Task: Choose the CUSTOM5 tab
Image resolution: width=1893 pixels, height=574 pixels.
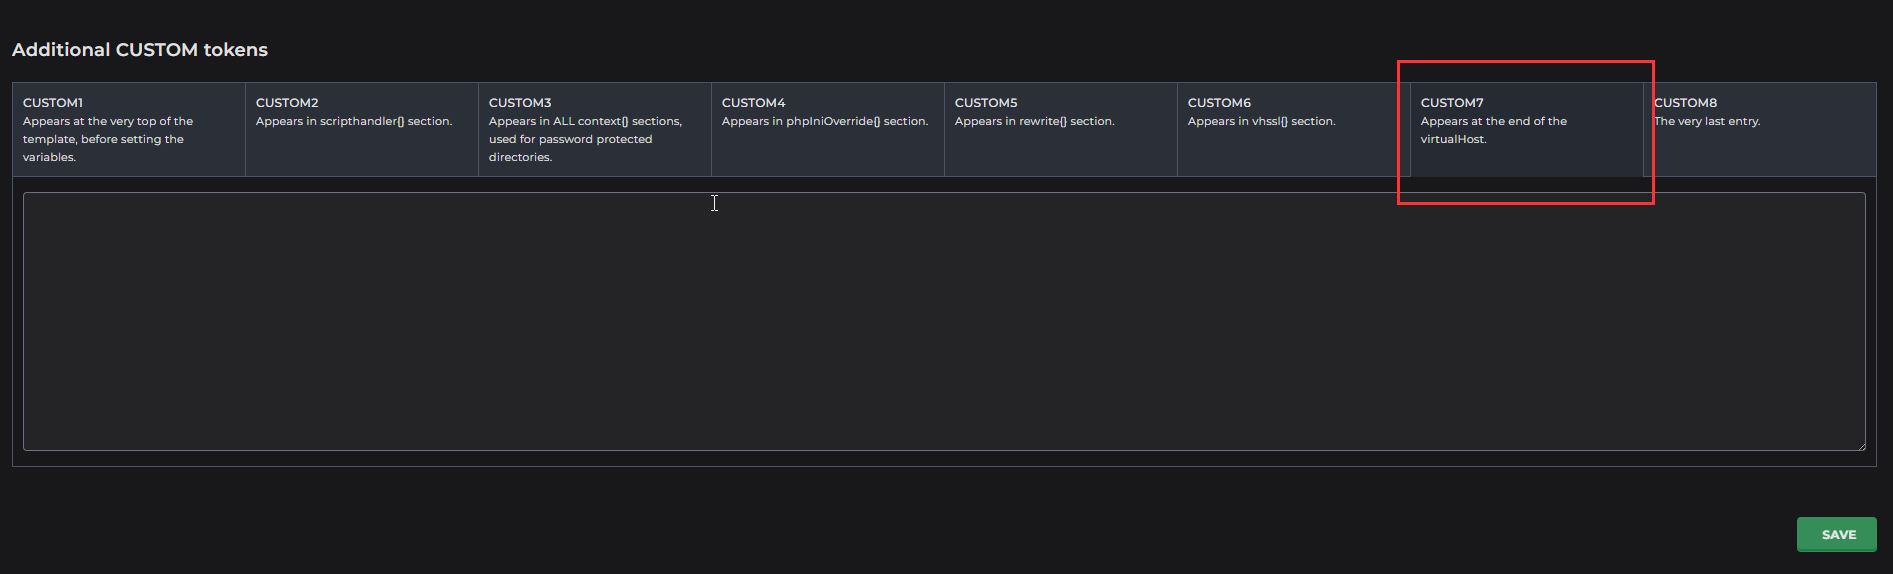Action: tap(986, 102)
